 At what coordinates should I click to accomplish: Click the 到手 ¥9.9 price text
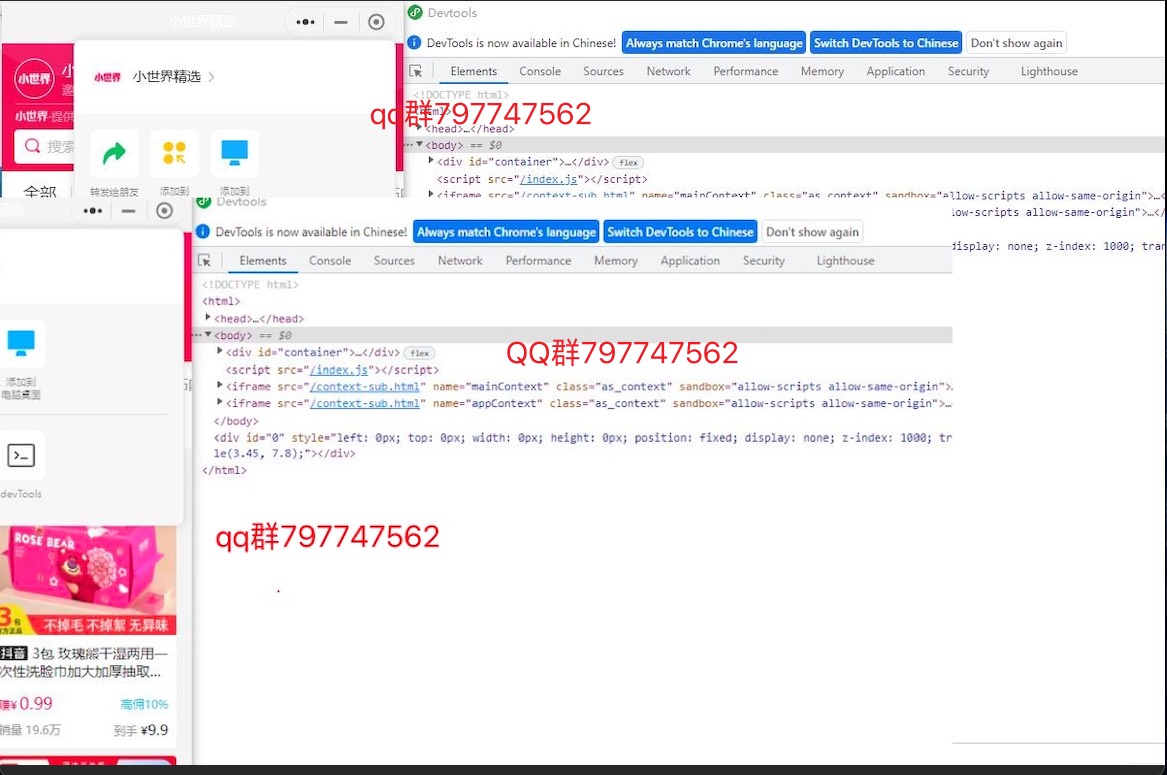coord(141,730)
